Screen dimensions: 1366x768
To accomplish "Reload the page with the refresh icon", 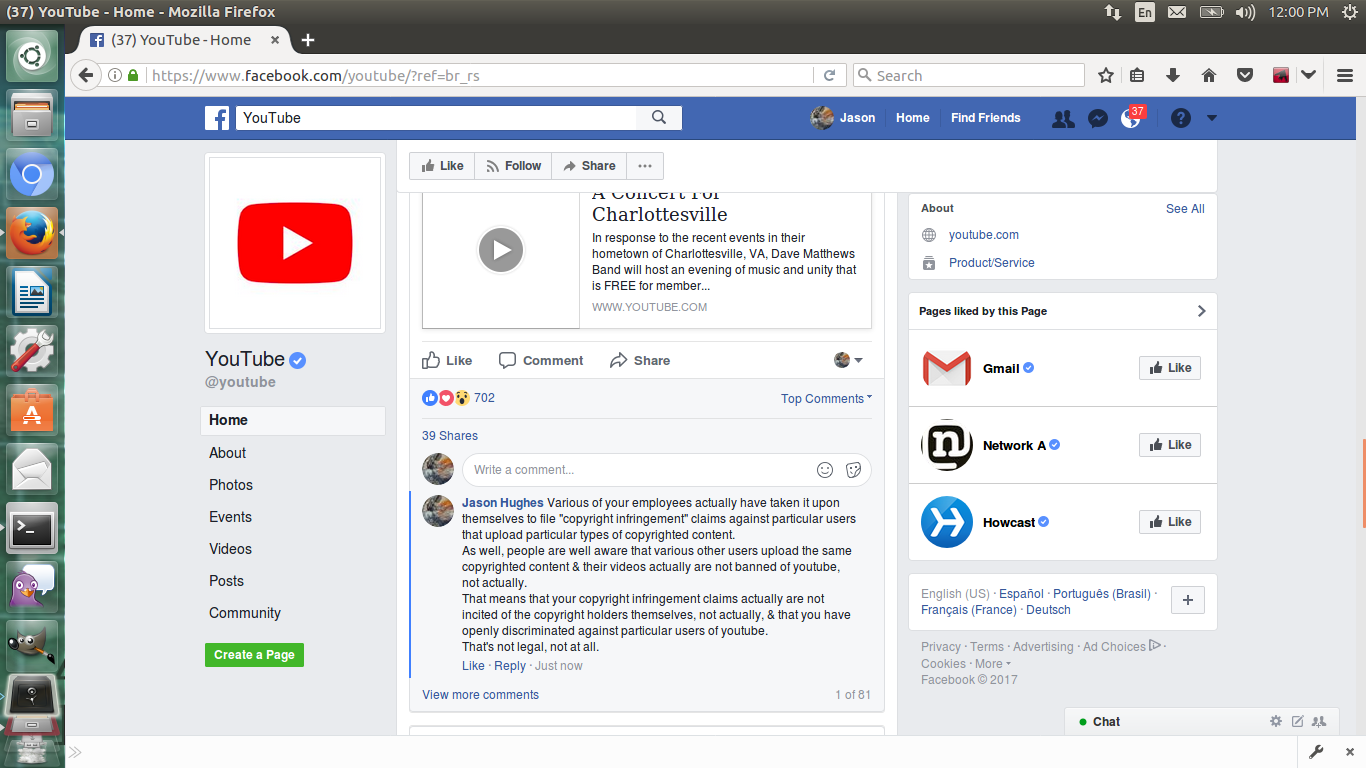I will click(829, 75).
